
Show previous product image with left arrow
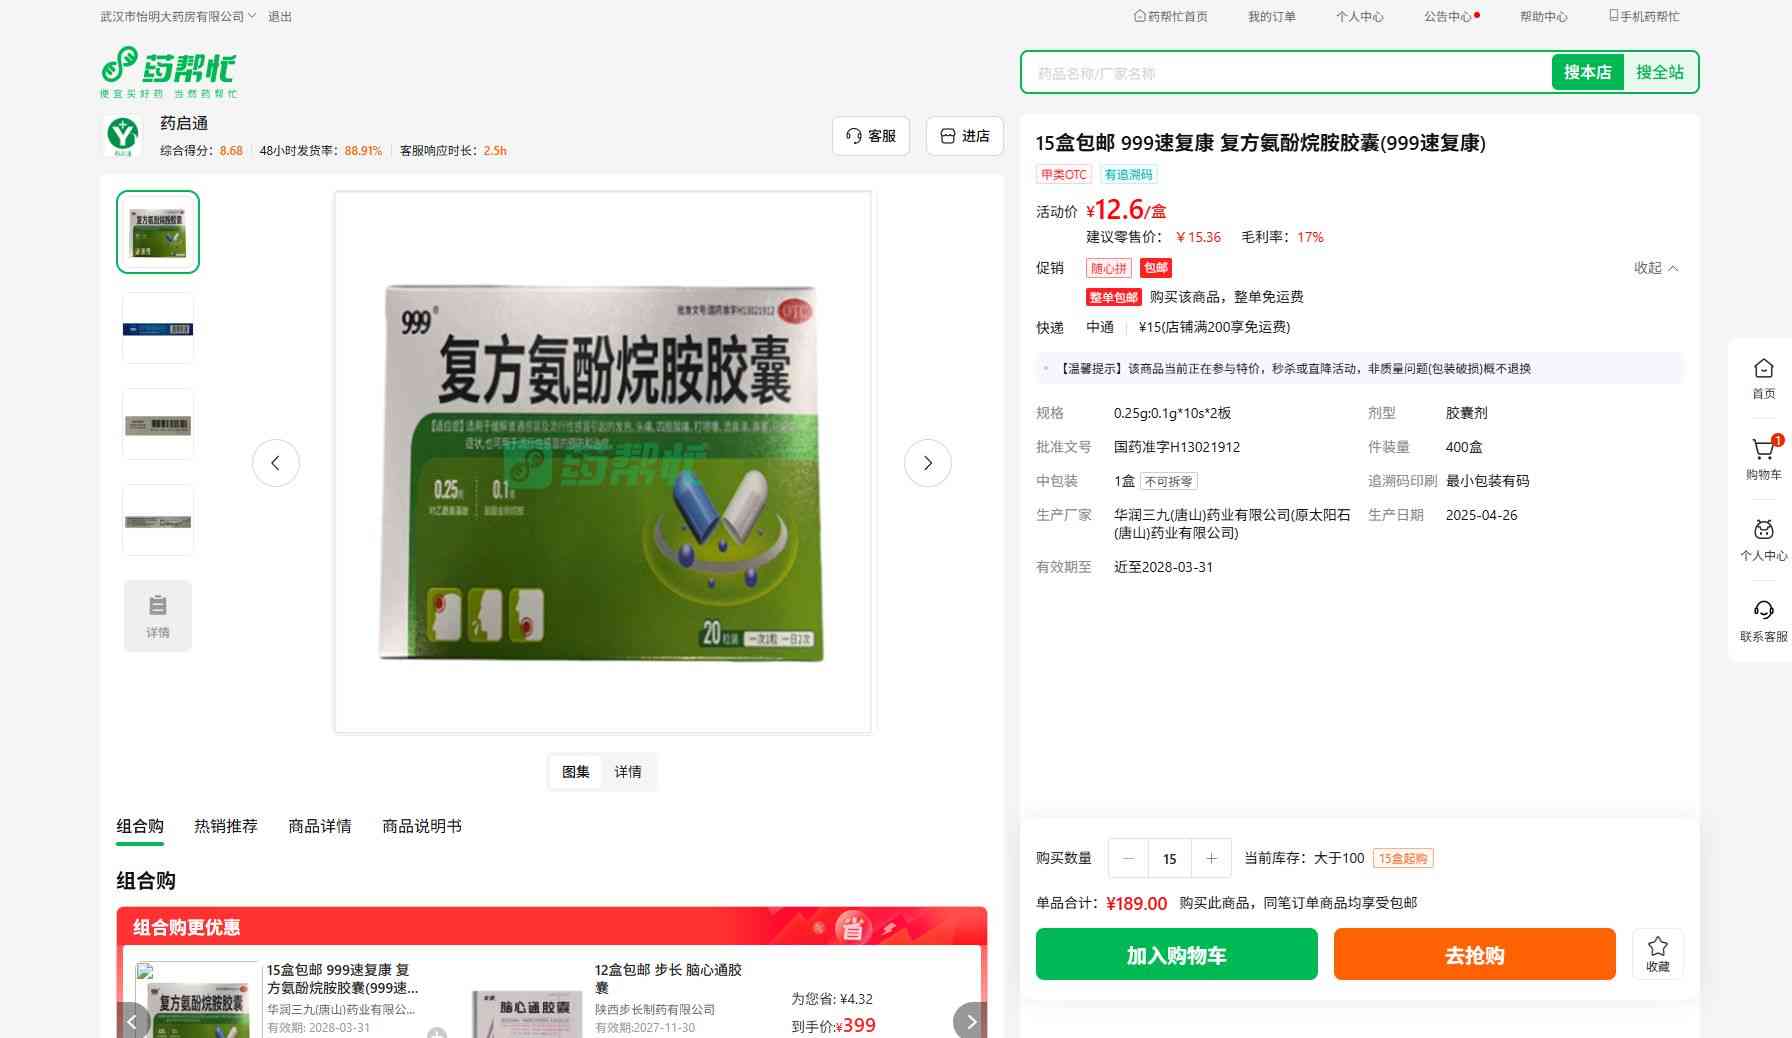(x=276, y=463)
